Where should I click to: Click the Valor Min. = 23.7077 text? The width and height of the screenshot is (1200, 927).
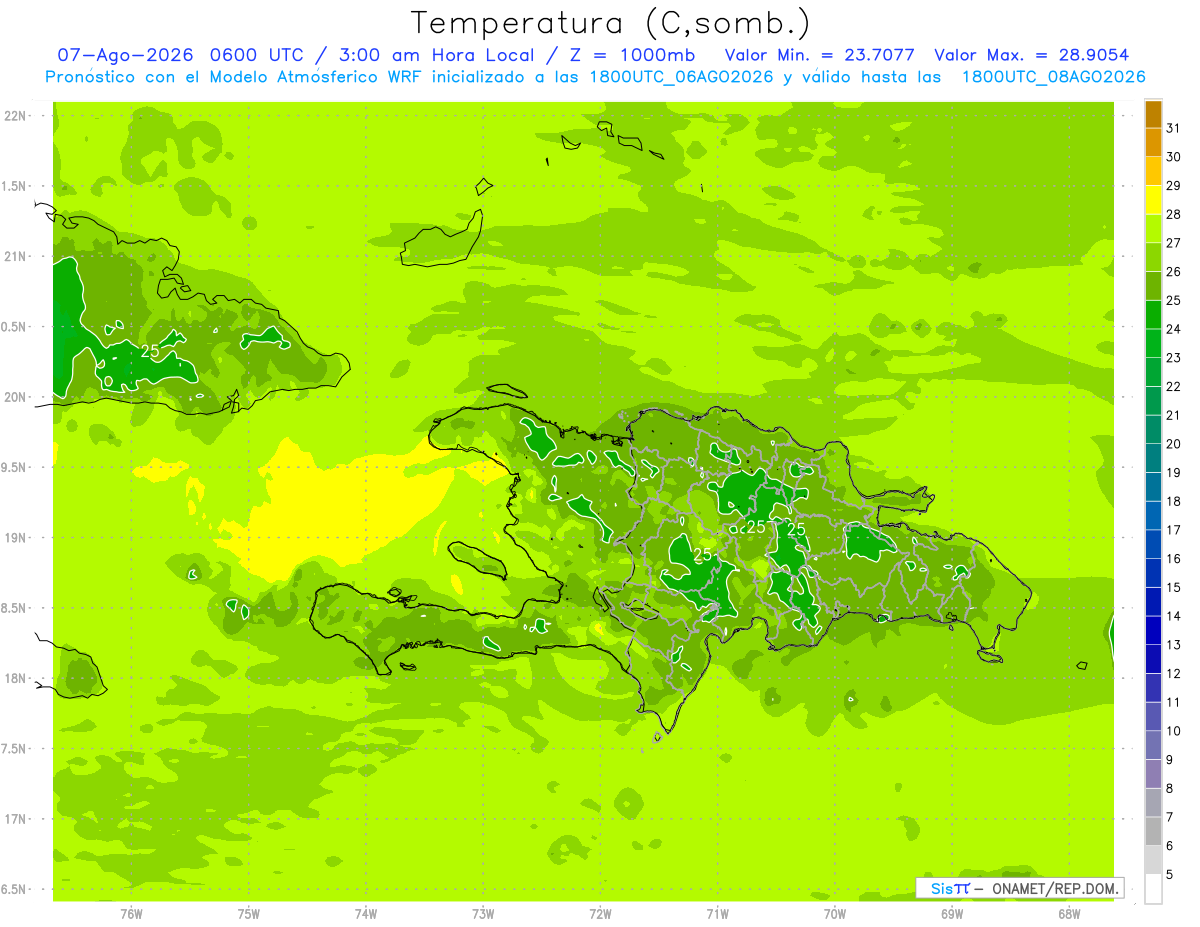click(x=819, y=55)
